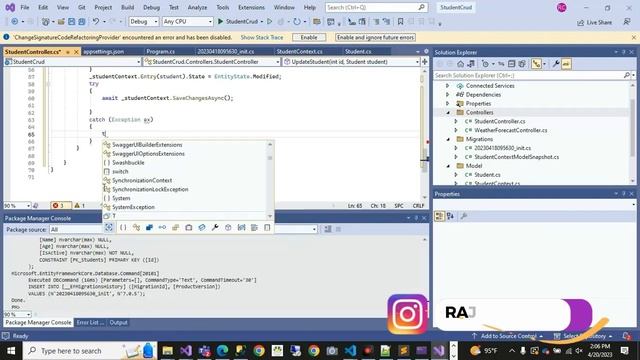Click the Enable button in info bar
The image size is (640, 360).
(x=309, y=37)
